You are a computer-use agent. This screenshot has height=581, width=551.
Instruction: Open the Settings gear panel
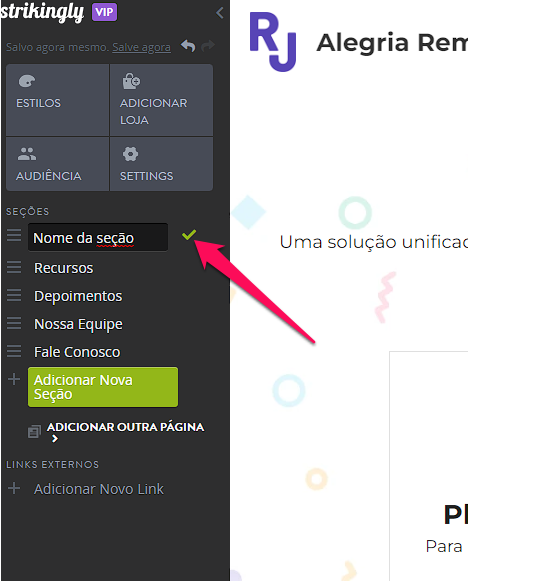pyautogui.click(x=161, y=164)
